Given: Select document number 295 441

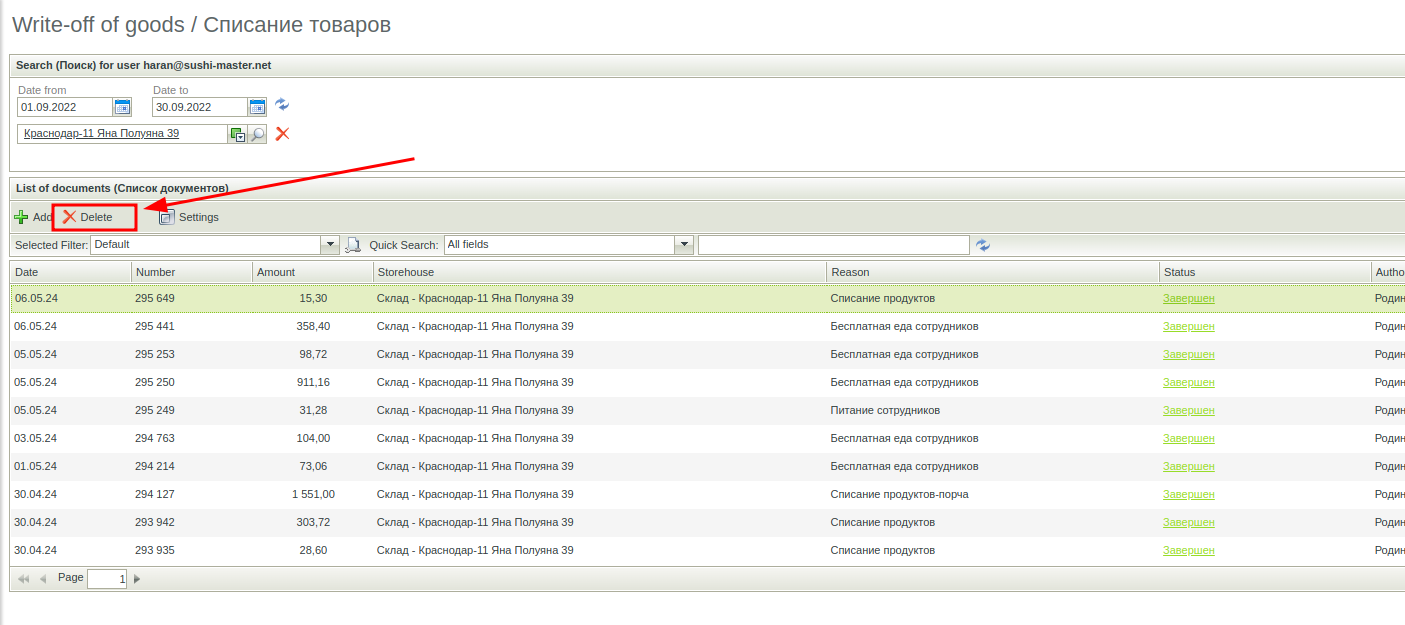Looking at the screenshot, I should point(155,326).
